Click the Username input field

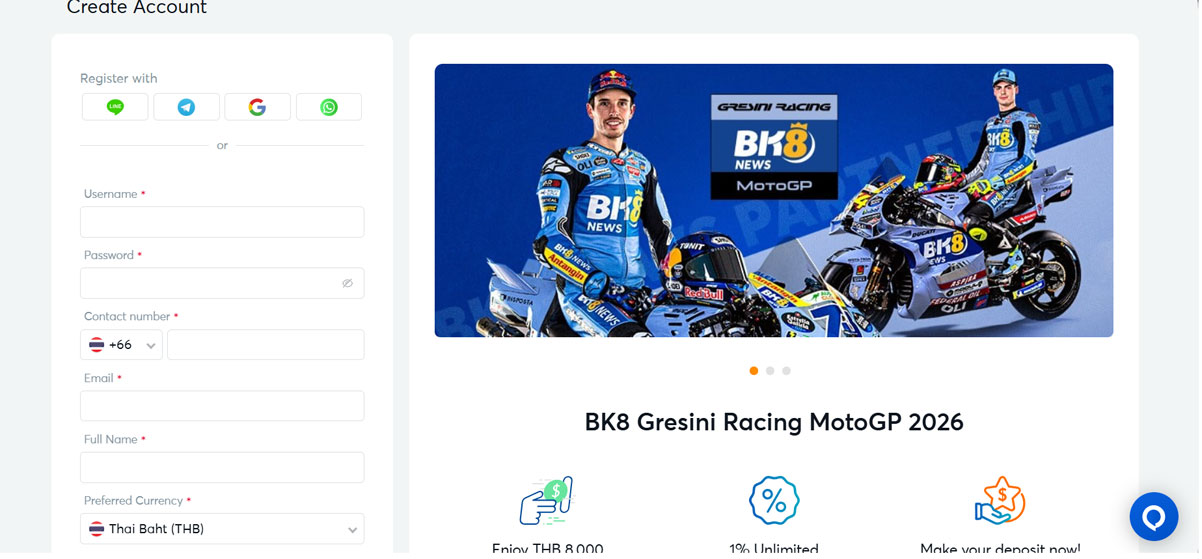pyautogui.click(x=222, y=222)
